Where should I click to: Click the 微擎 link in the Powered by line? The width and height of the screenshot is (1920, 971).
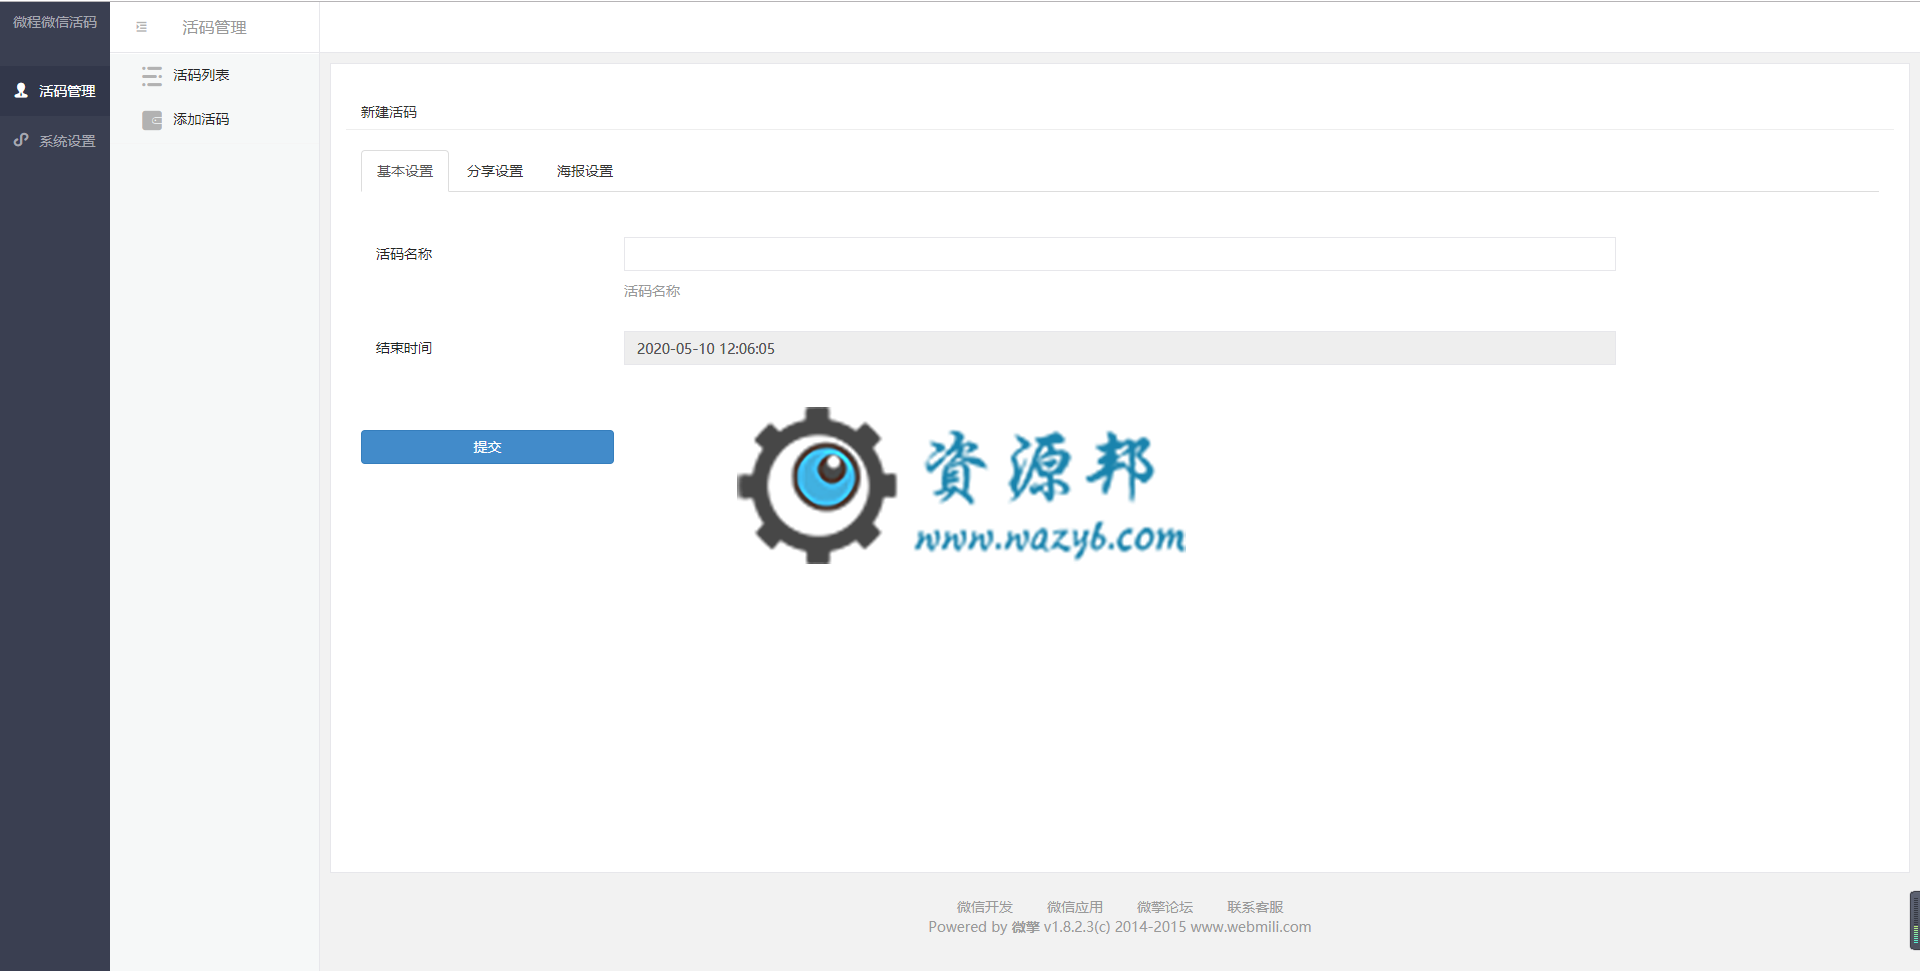1025,927
